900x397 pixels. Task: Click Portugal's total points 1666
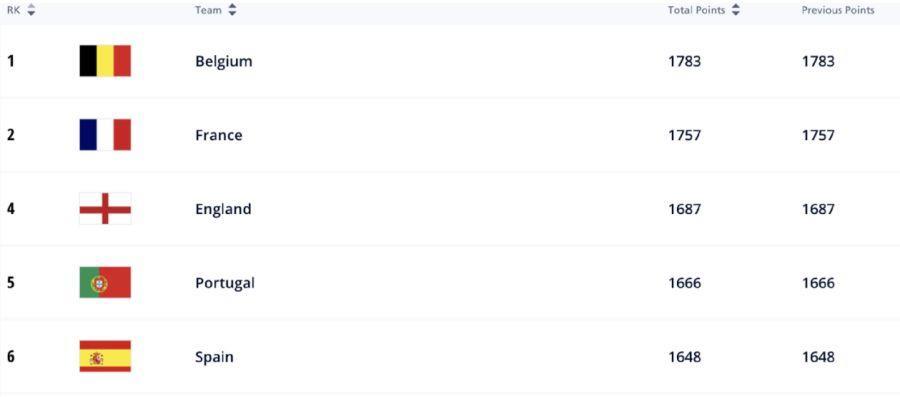[684, 283]
